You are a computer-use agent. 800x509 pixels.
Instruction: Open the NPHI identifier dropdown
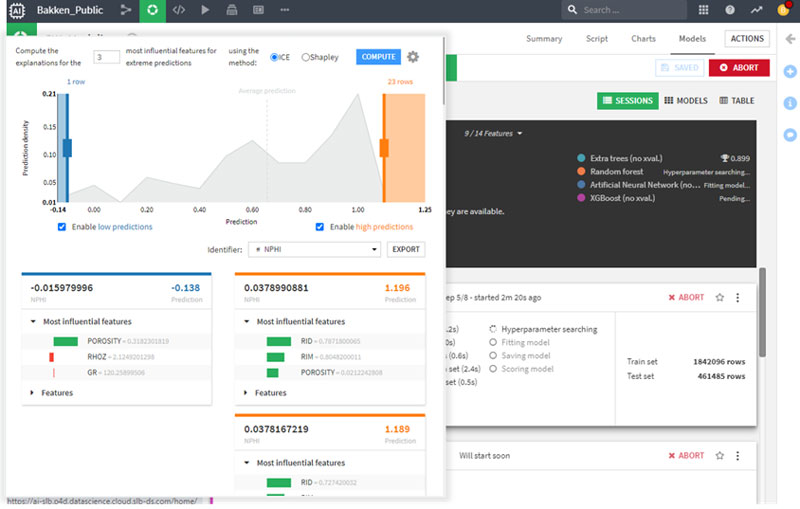point(314,249)
